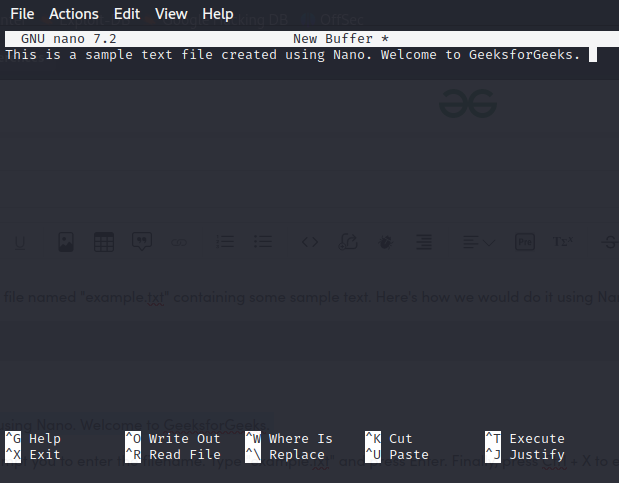Click the TΣx math formula icon in the background editor

(563, 241)
